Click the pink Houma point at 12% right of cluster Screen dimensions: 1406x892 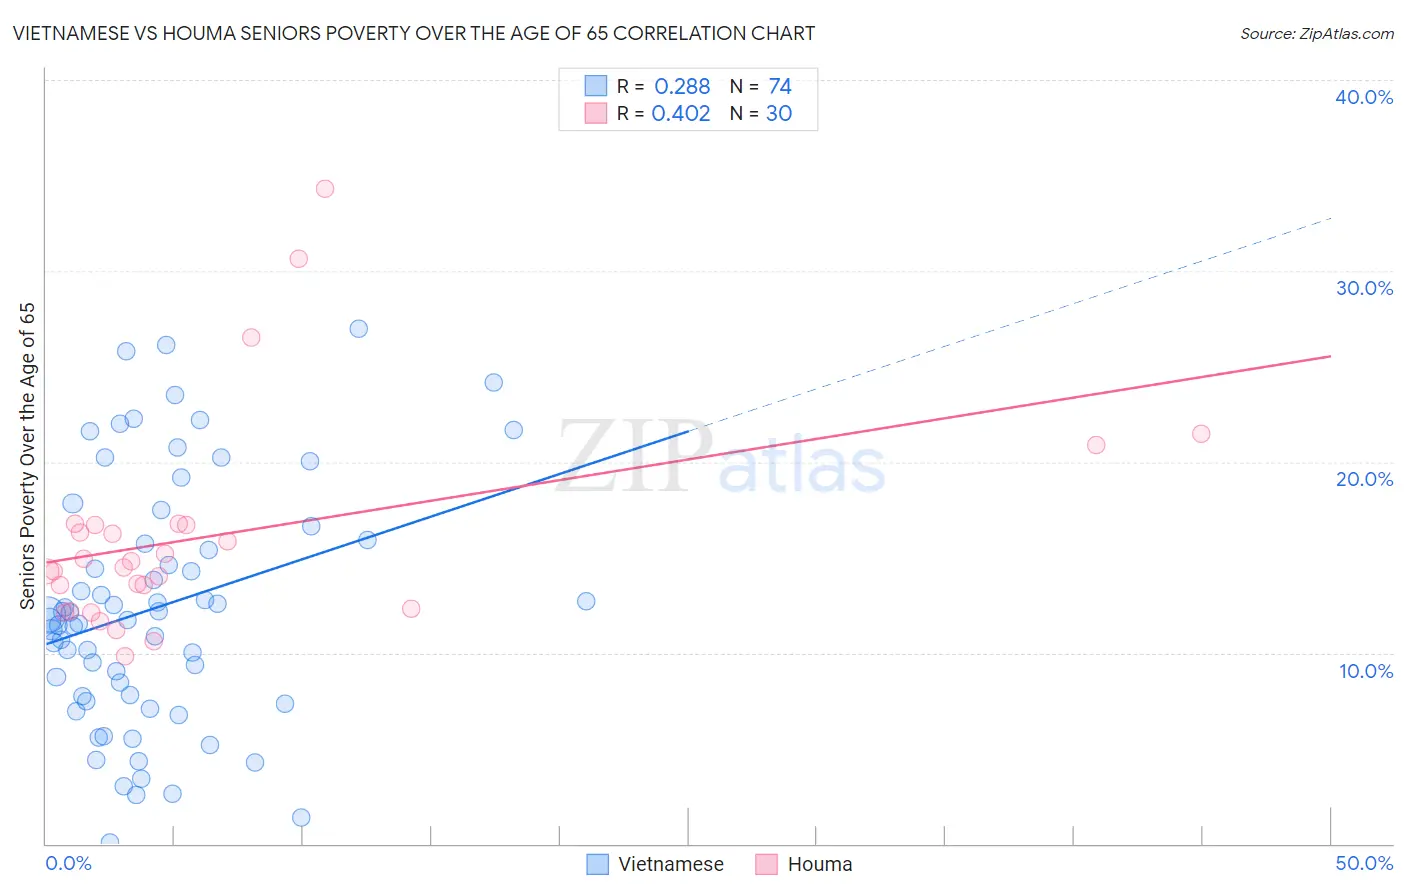point(410,608)
